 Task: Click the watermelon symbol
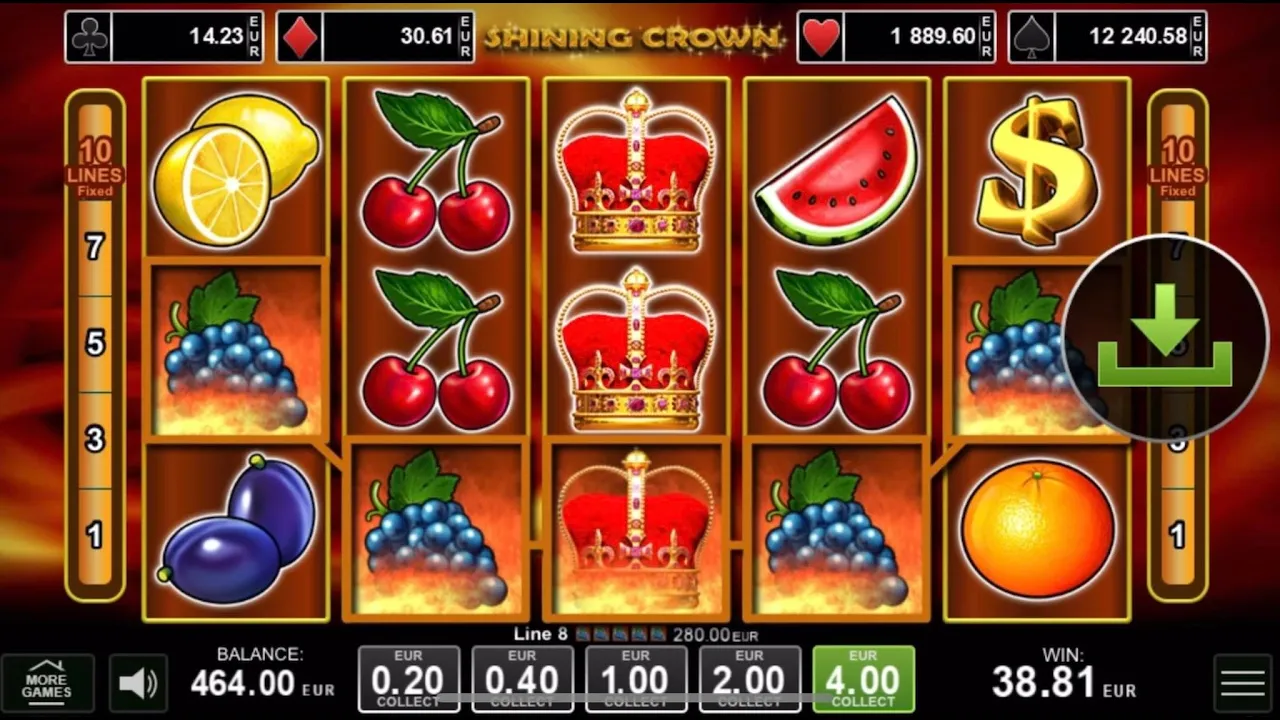click(x=836, y=170)
